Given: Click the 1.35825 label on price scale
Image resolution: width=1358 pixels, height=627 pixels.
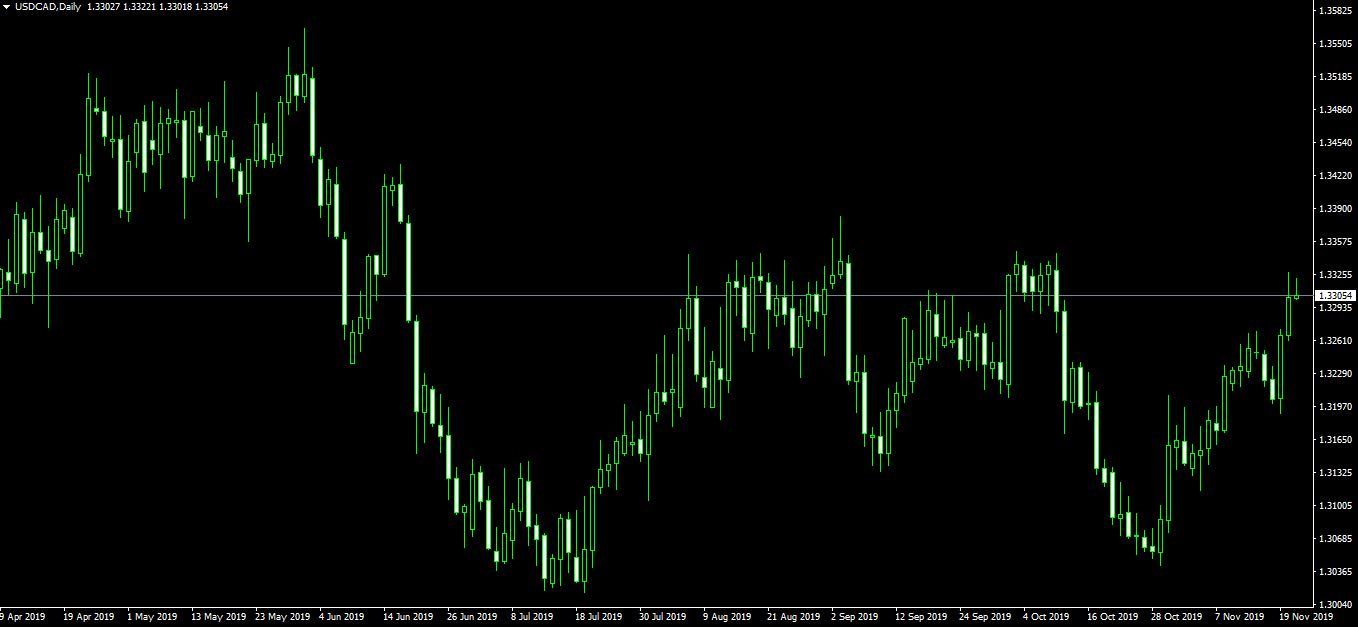Looking at the screenshot, I should (1336, 11).
